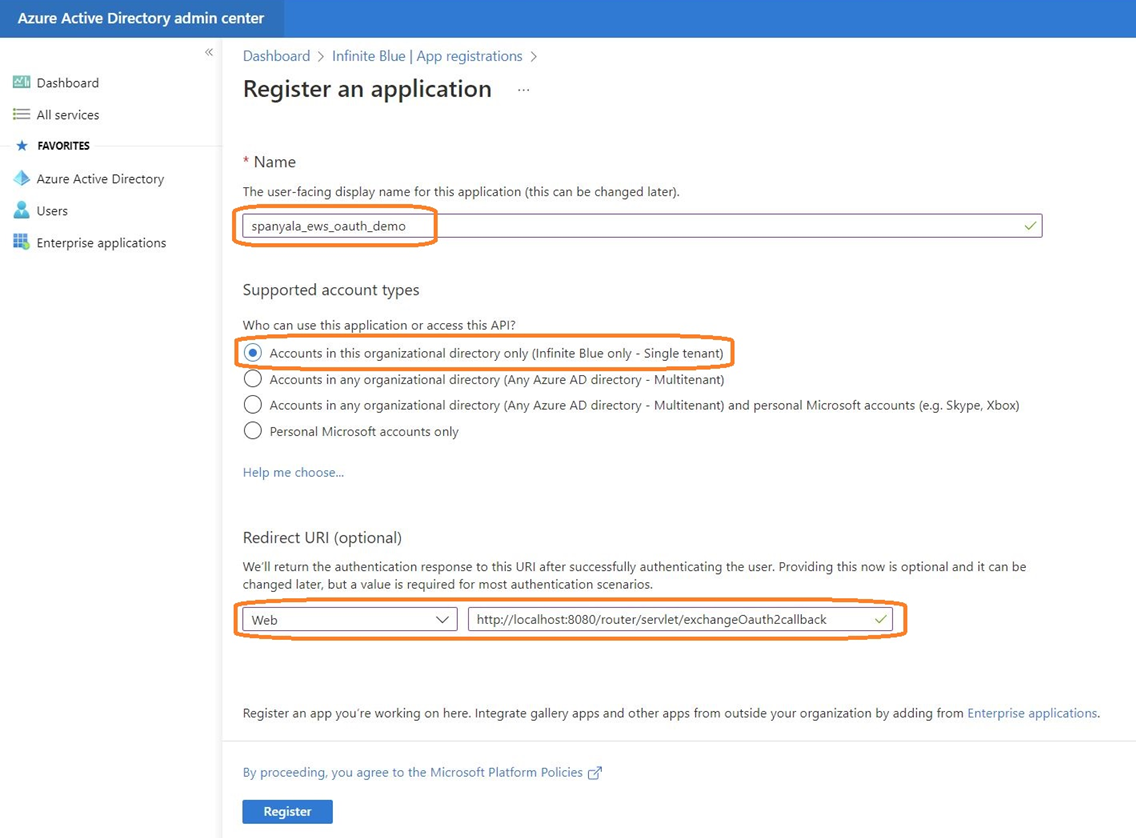The width and height of the screenshot is (1136, 838).
Task: Open the ellipsis menu beside Register an application
Action: pos(523,90)
